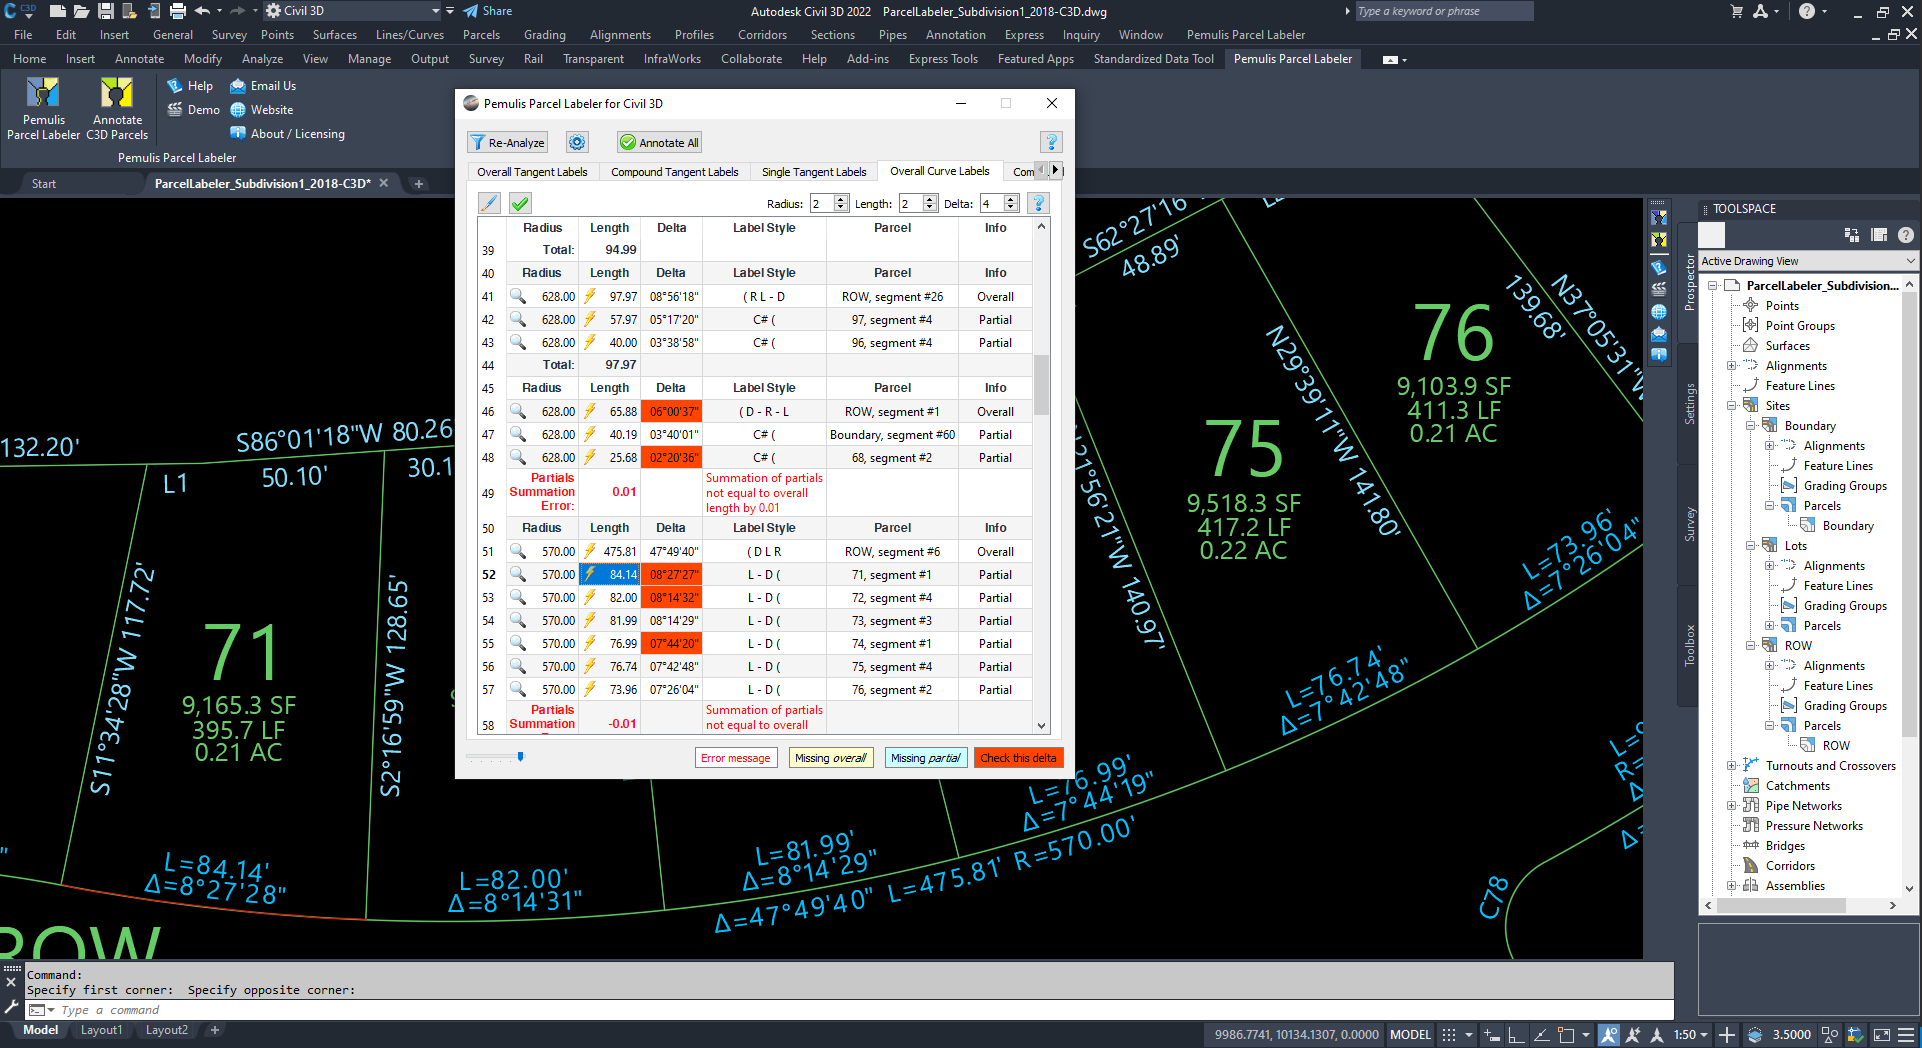Toggle ortho mode in the status bar
The width and height of the screenshot is (1922, 1048).
1516,1035
